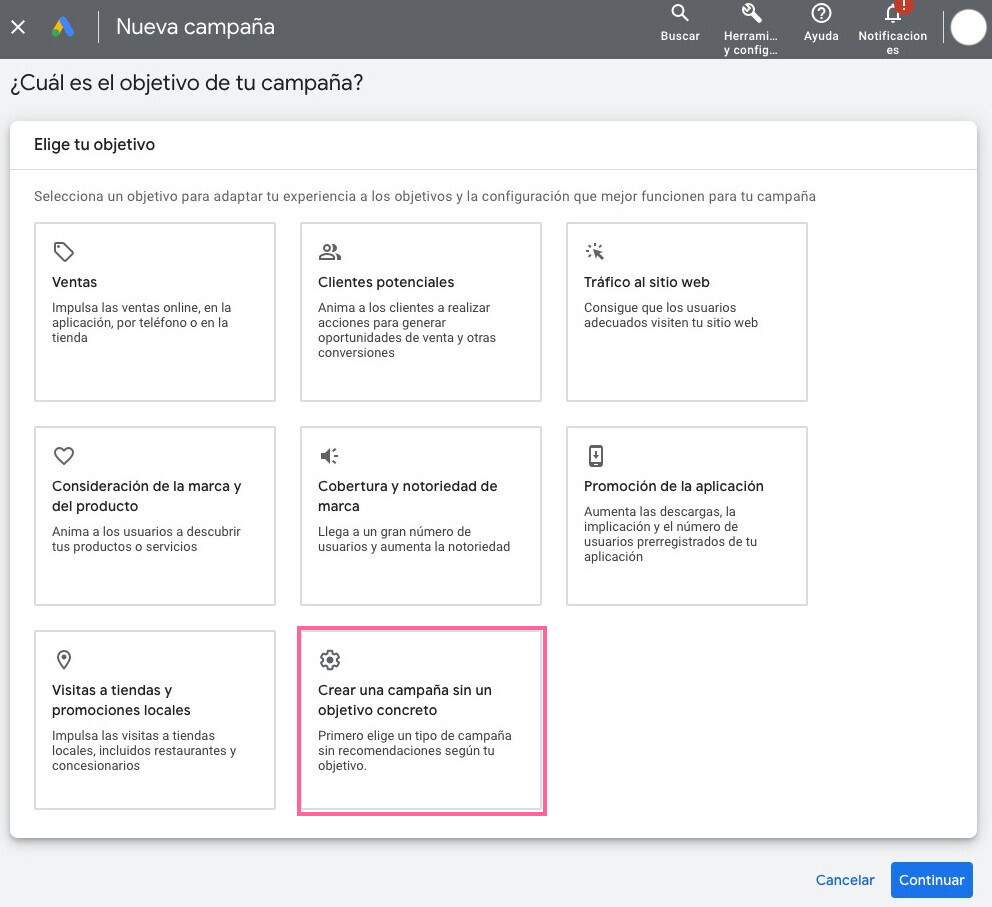Screen dimensions: 992x907
Task: Click the megaphone icon on Cobertura y notoriedad
Action: [330, 455]
